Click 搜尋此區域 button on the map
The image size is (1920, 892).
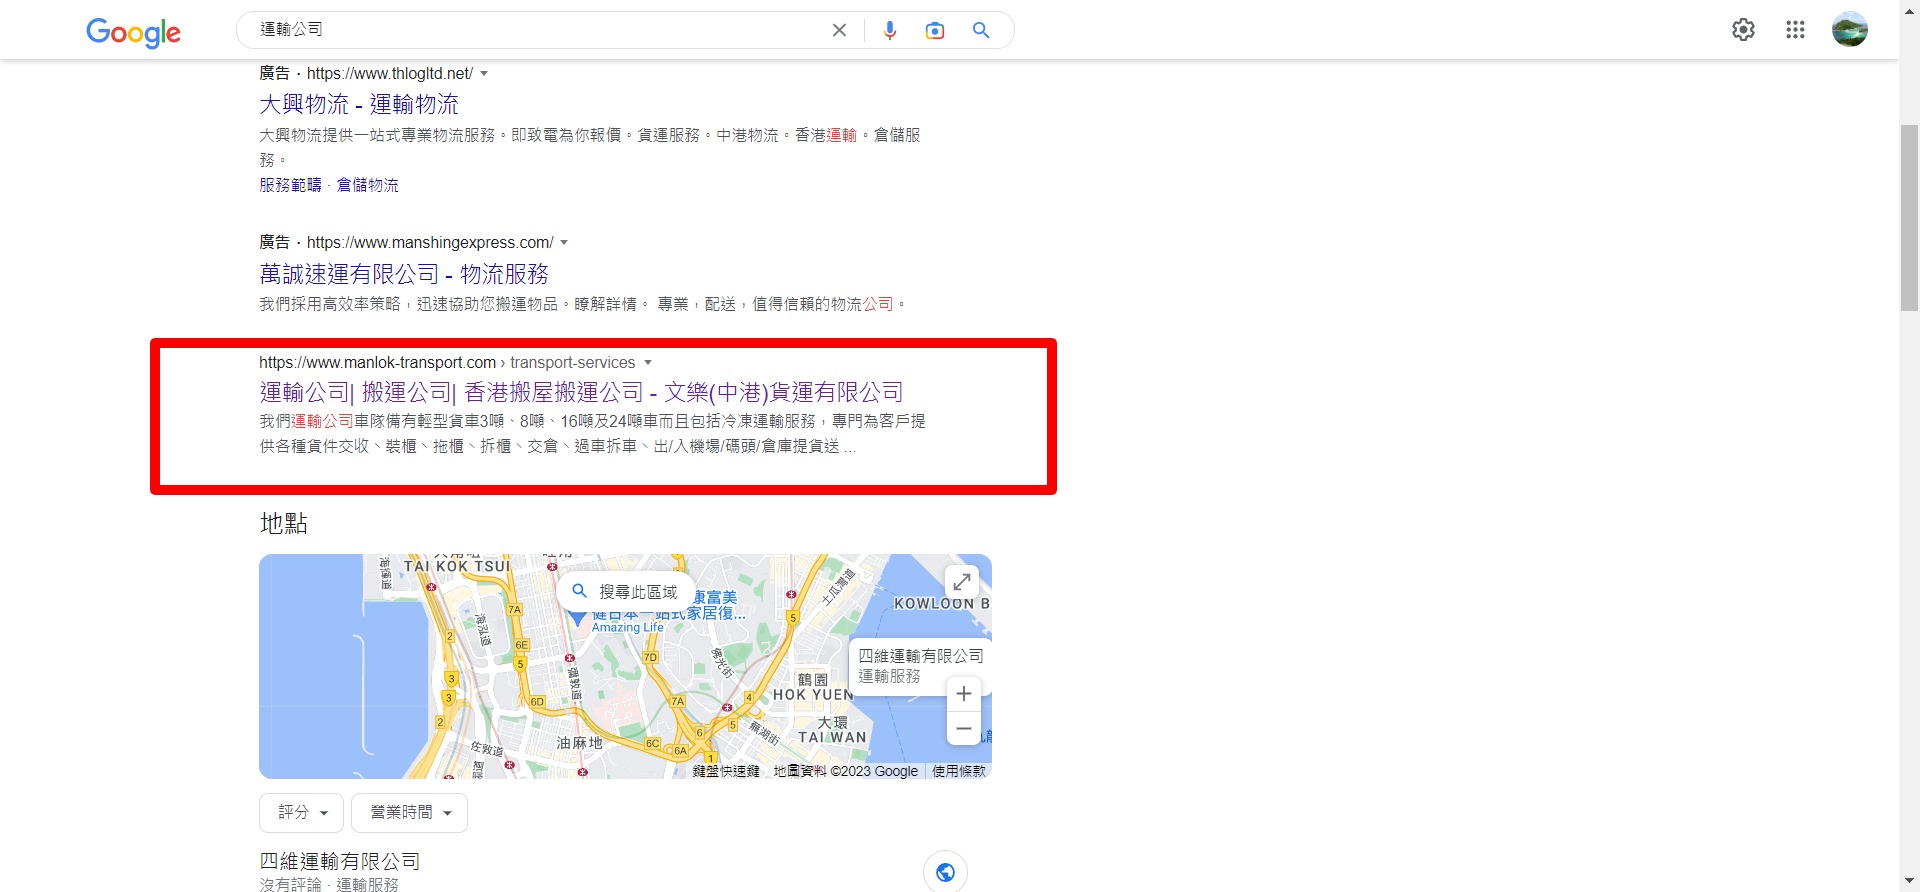tap(625, 591)
